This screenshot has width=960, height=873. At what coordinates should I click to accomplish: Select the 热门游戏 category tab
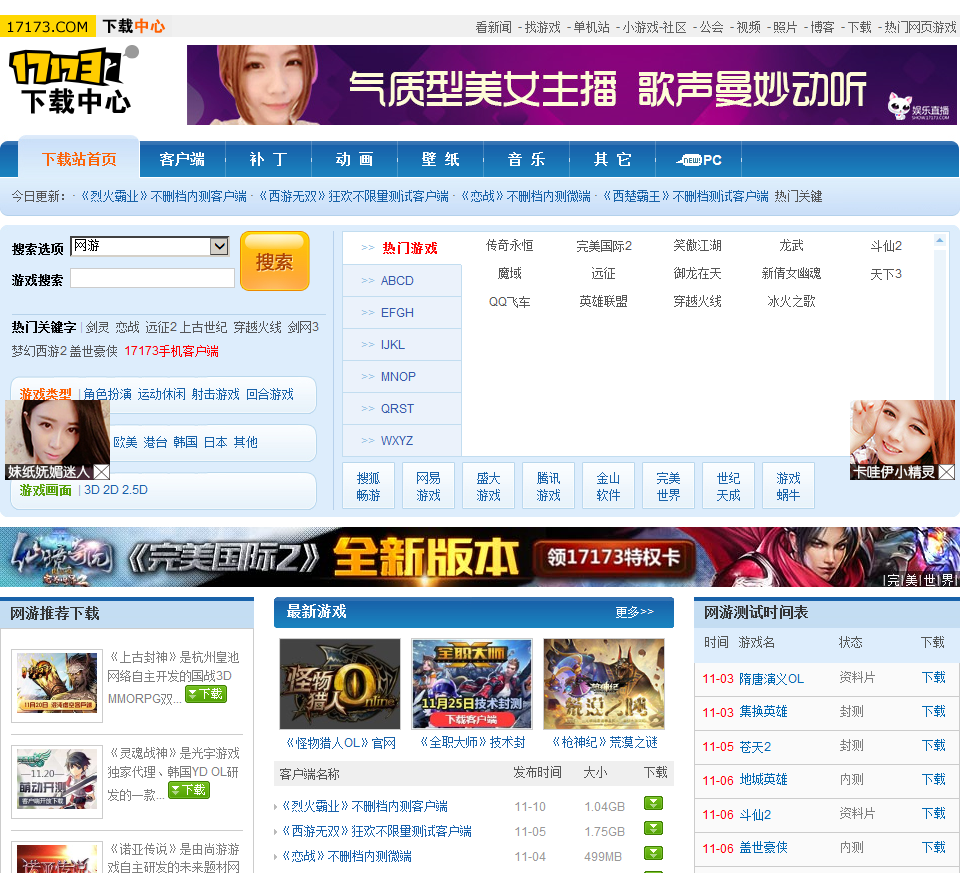tap(402, 248)
